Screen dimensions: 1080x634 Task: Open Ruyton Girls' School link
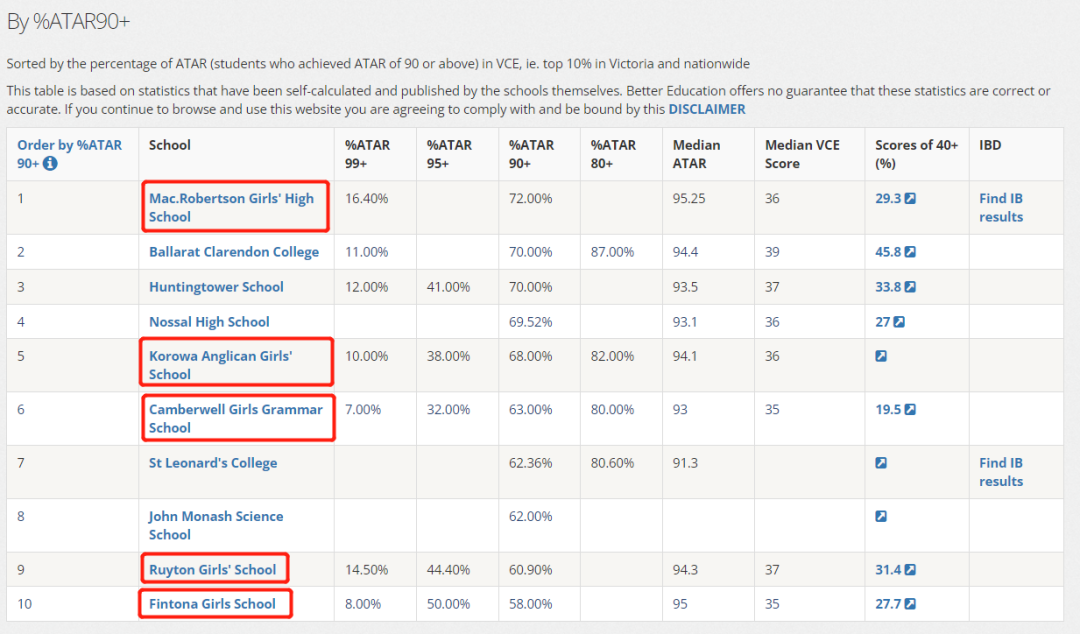tap(212, 570)
